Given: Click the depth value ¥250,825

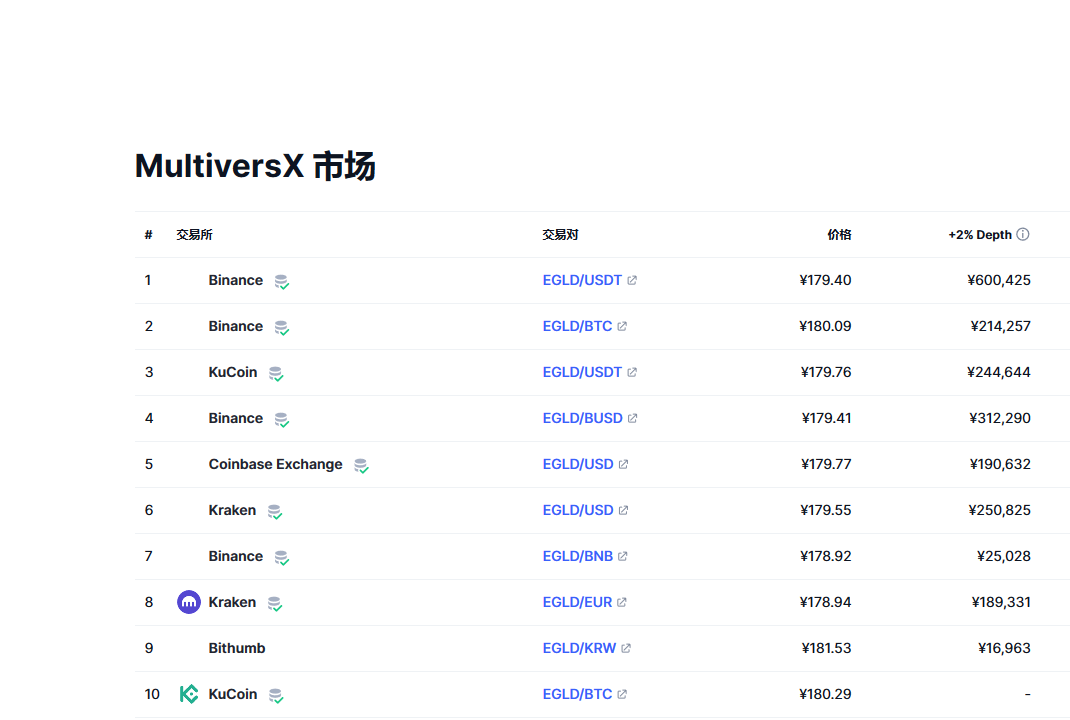Looking at the screenshot, I should (x=1000, y=510).
